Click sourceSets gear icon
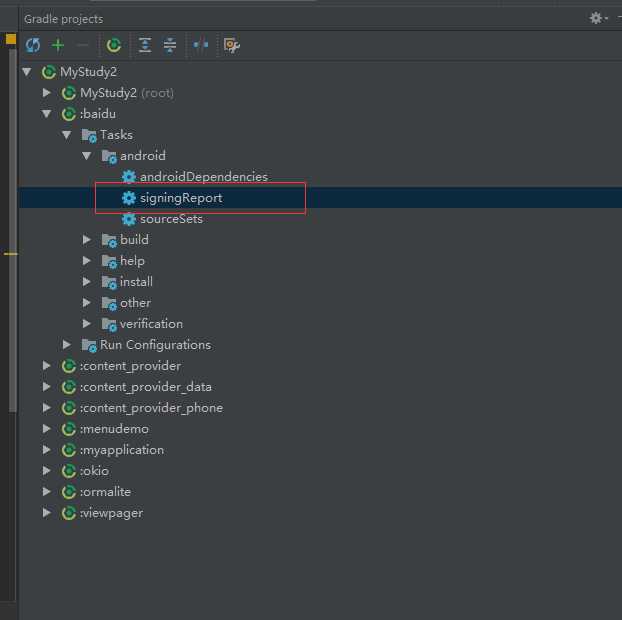Image resolution: width=622 pixels, height=620 pixels. (129, 219)
